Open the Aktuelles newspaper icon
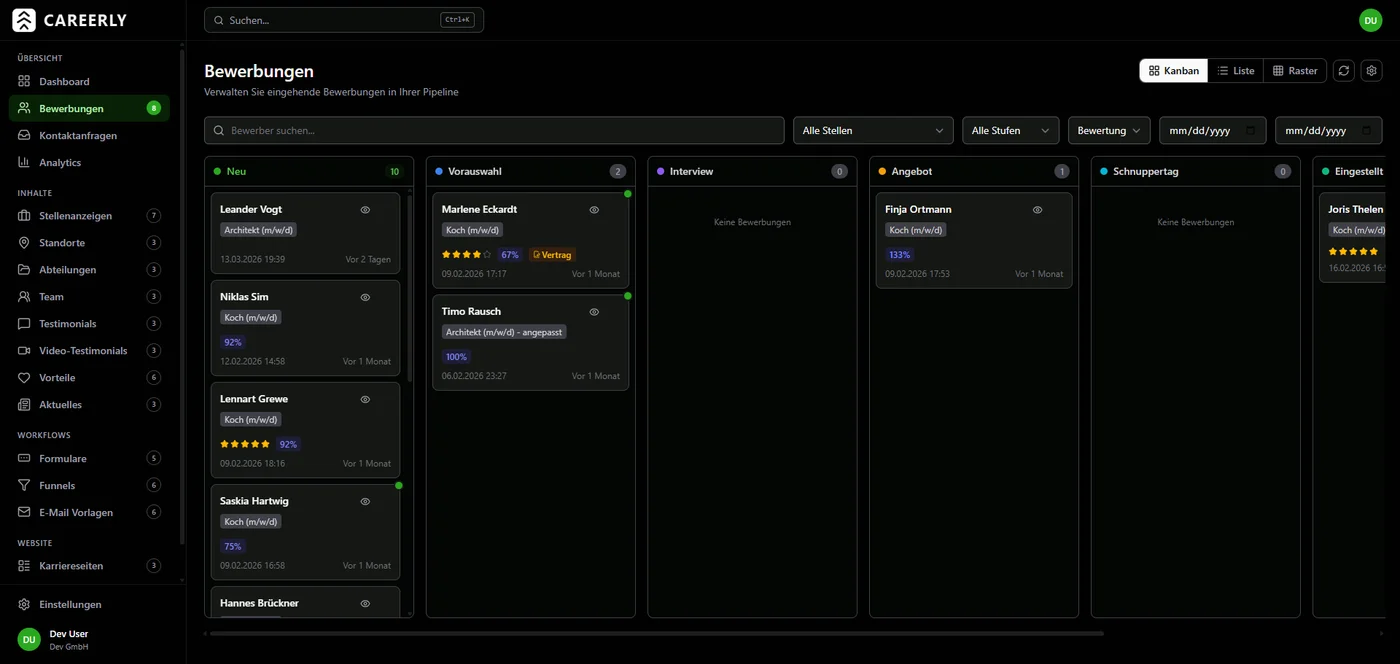The width and height of the screenshot is (1400, 664). click(24, 405)
